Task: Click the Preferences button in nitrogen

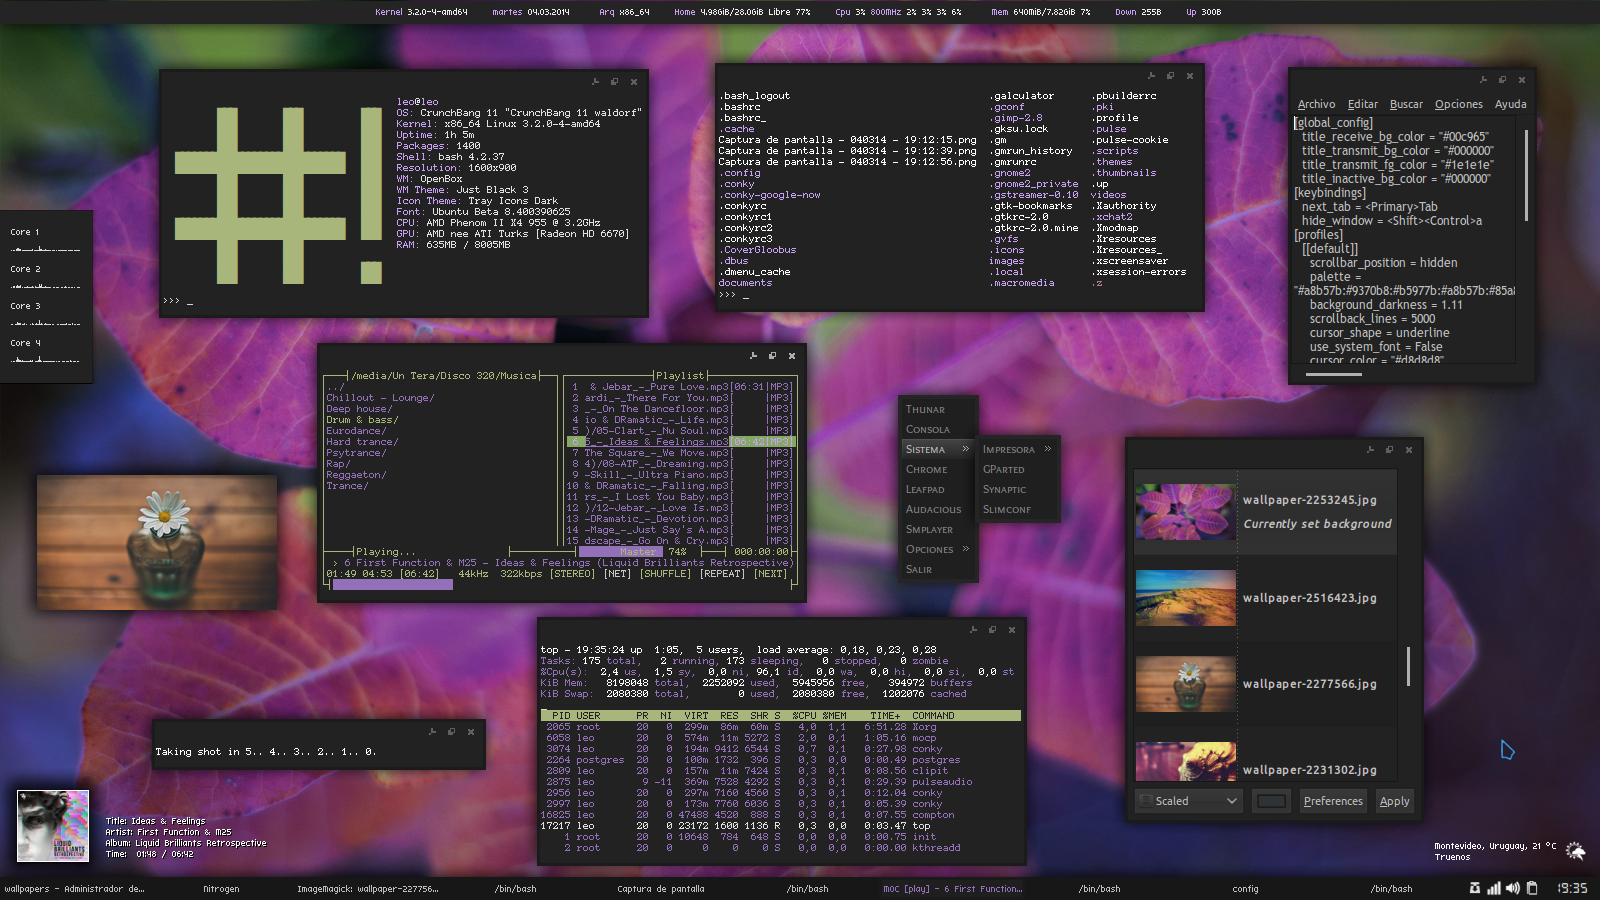Action: click(1333, 801)
